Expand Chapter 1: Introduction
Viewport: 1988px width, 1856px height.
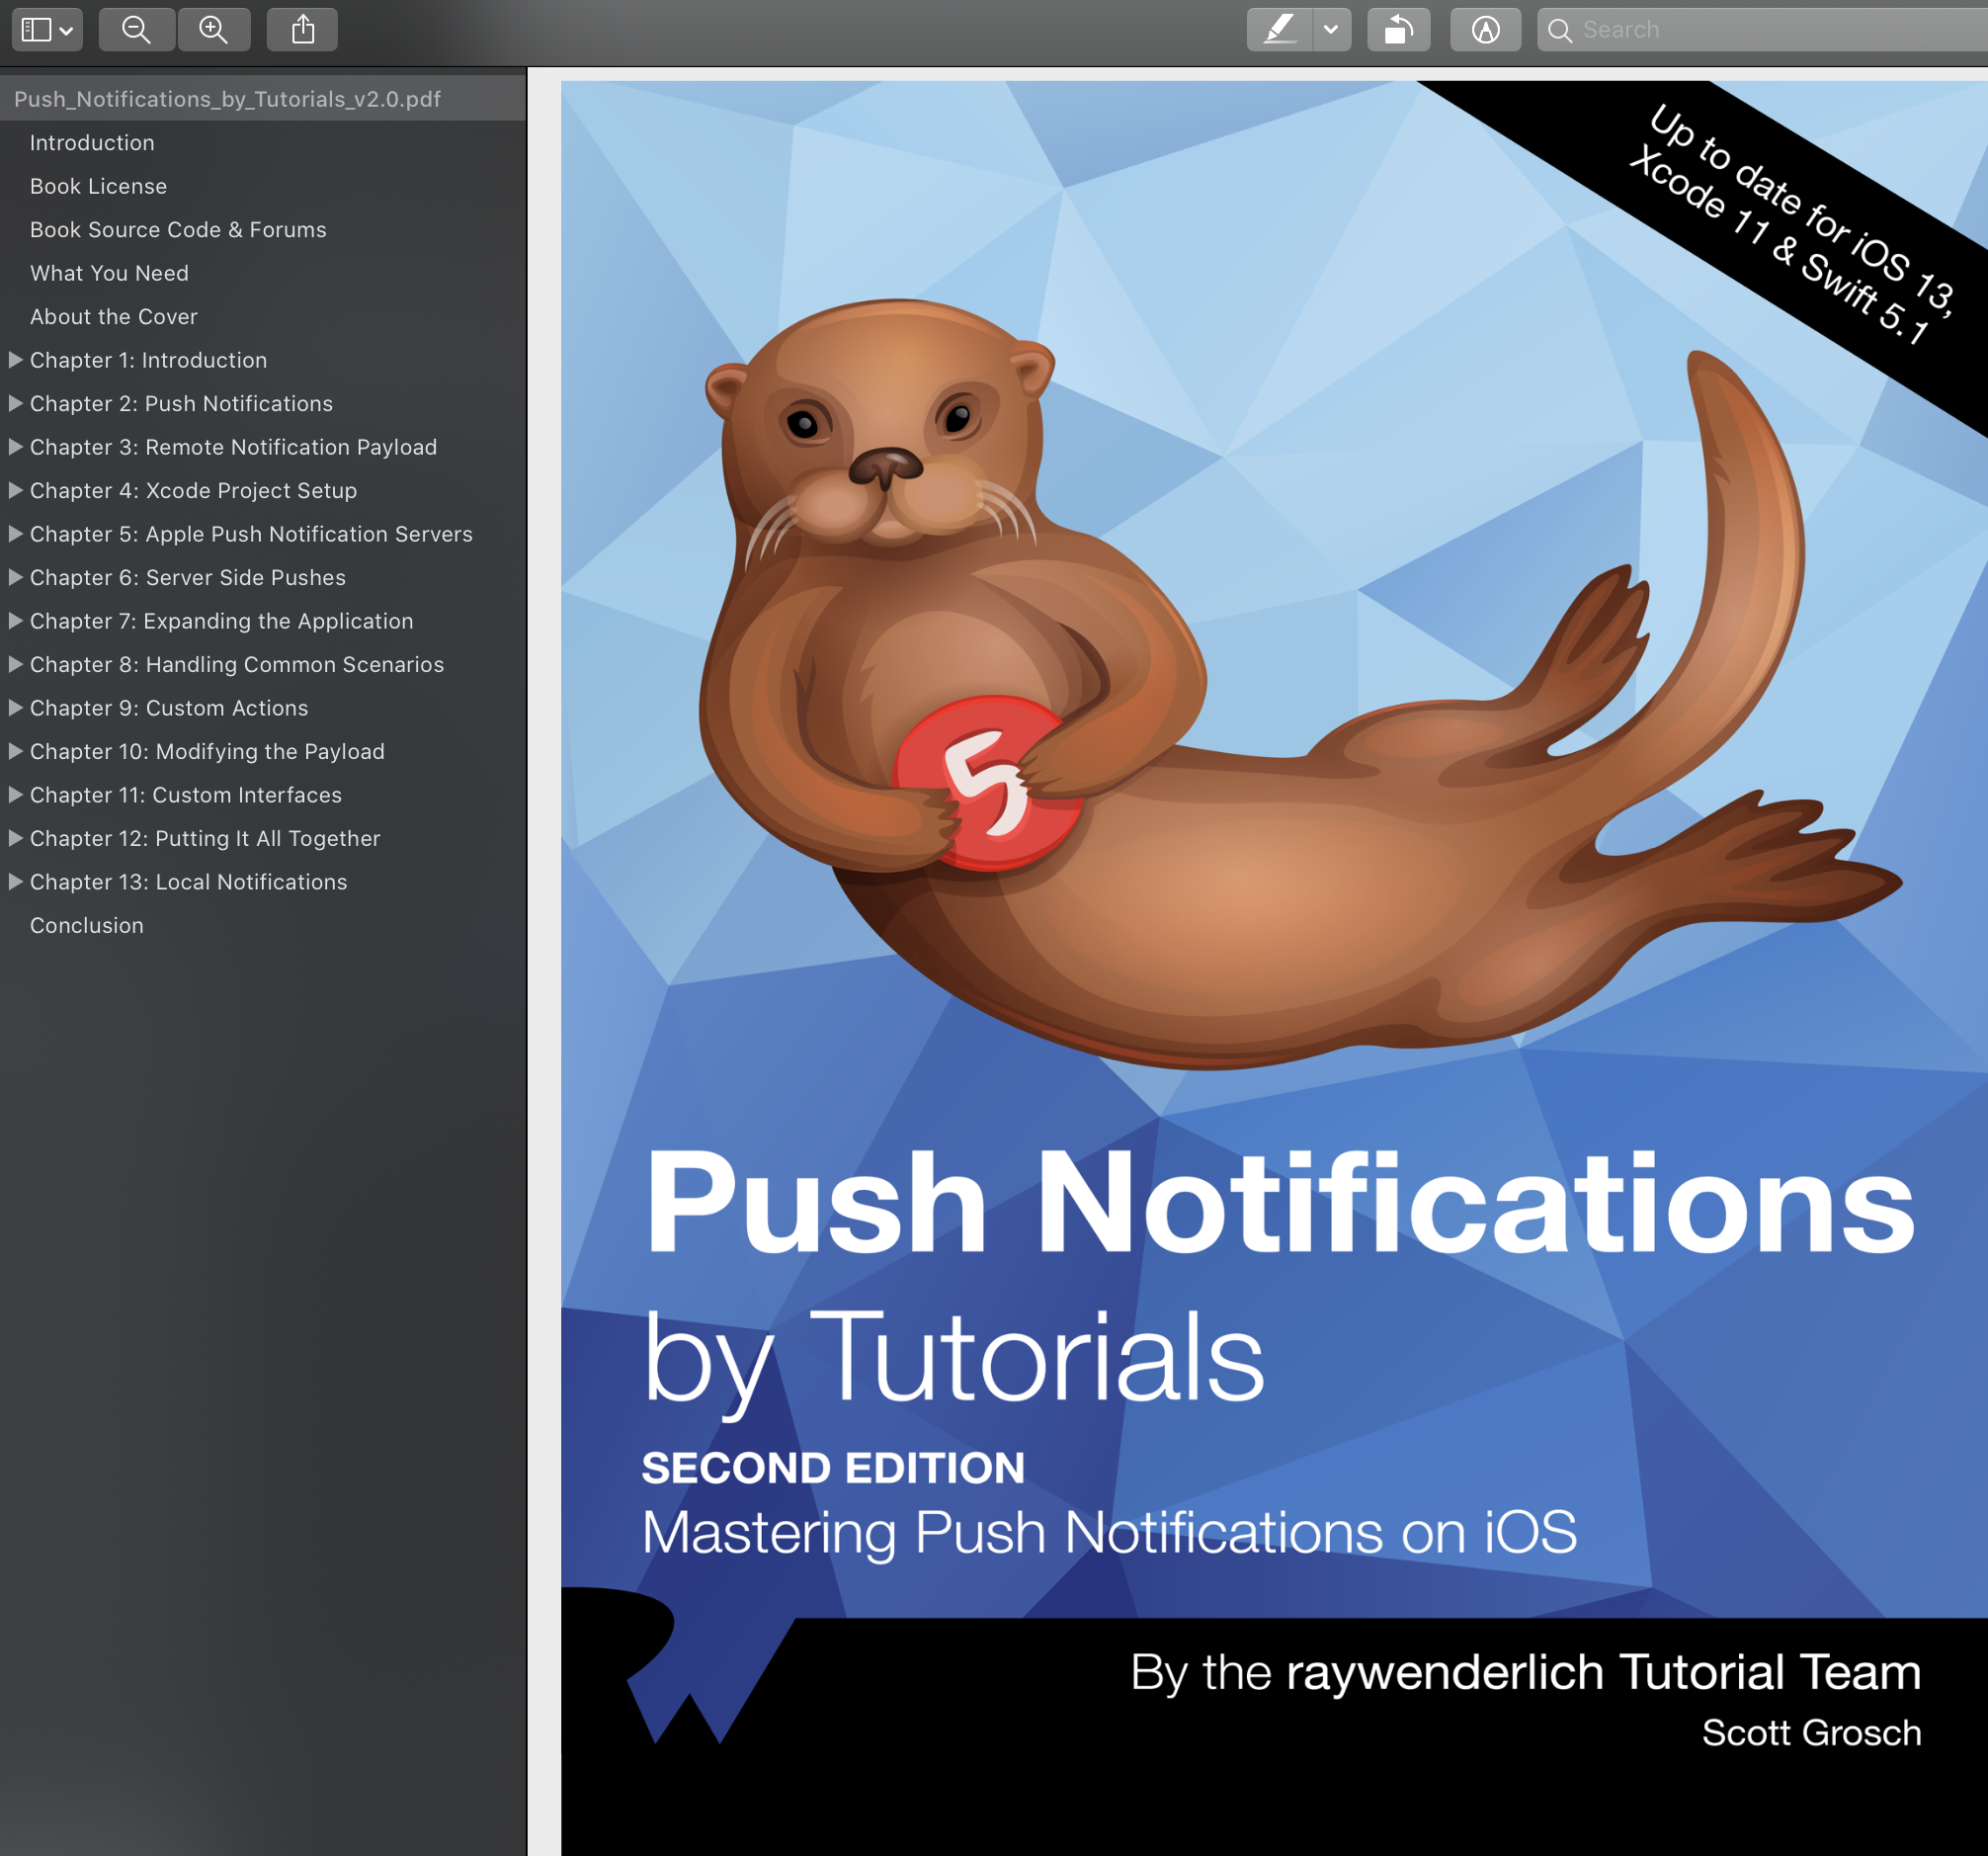coord(14,360)
